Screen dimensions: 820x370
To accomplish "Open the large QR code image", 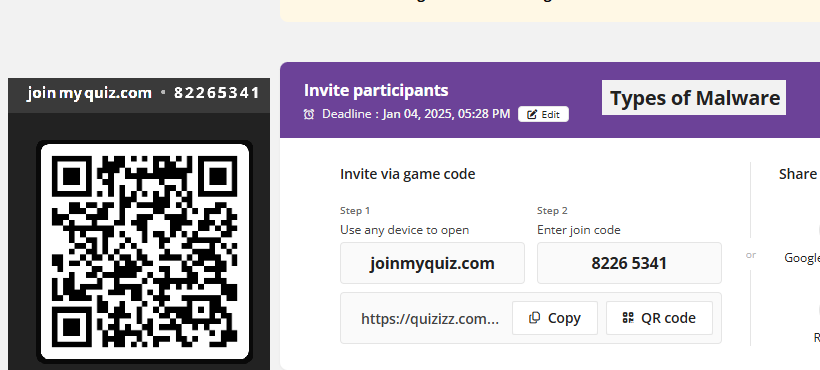I will tap(144, 251).
